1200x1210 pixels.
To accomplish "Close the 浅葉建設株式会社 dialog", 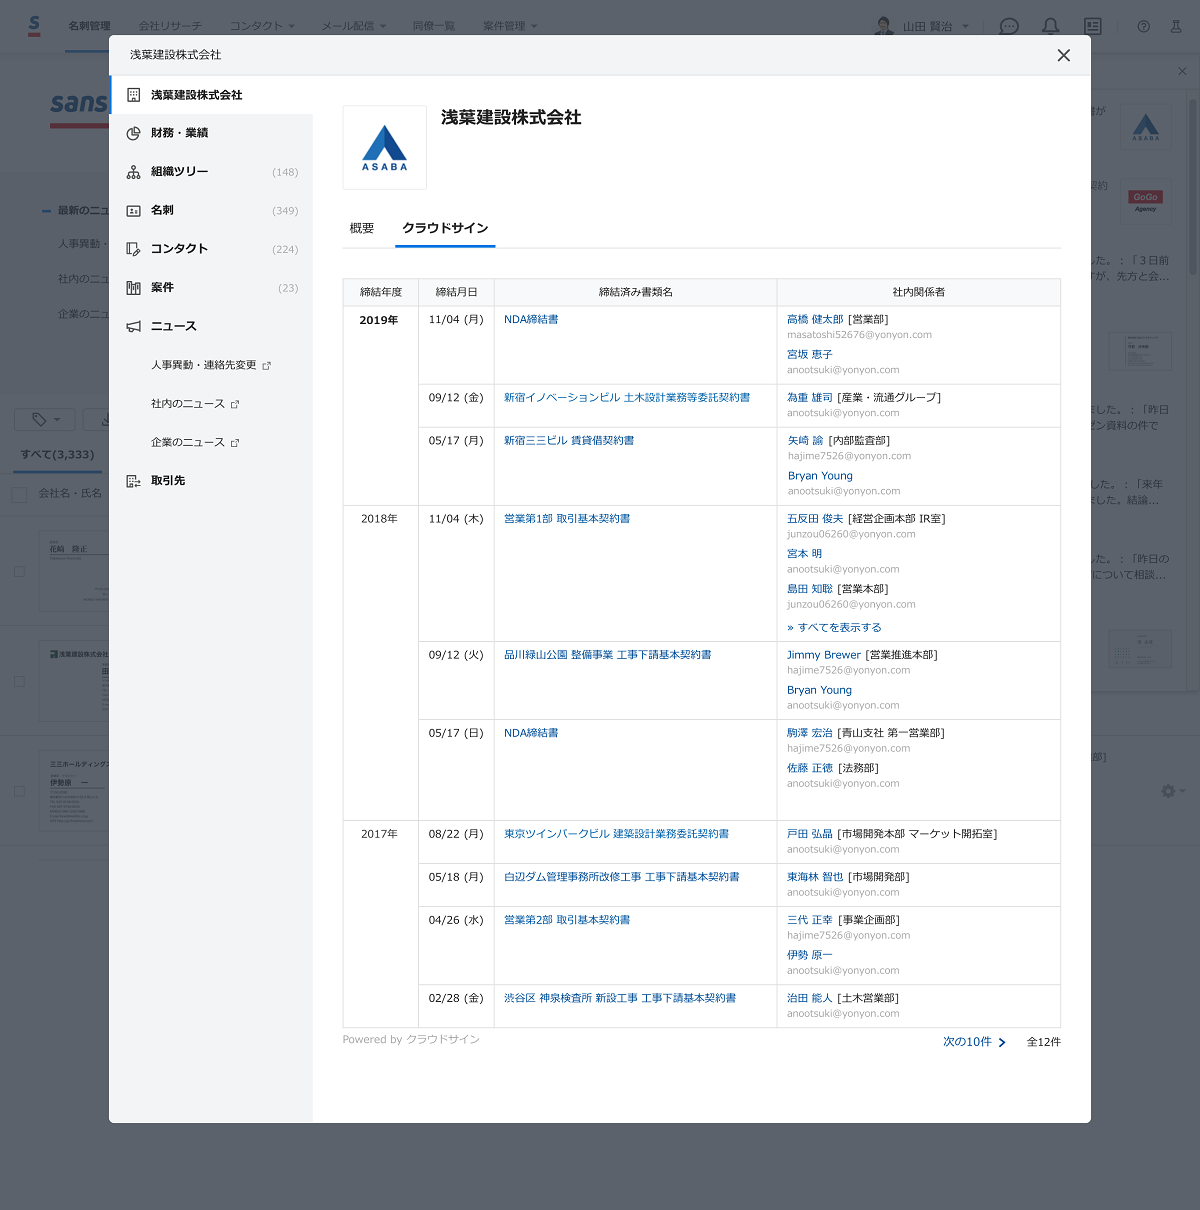I will pos(1064,55).
